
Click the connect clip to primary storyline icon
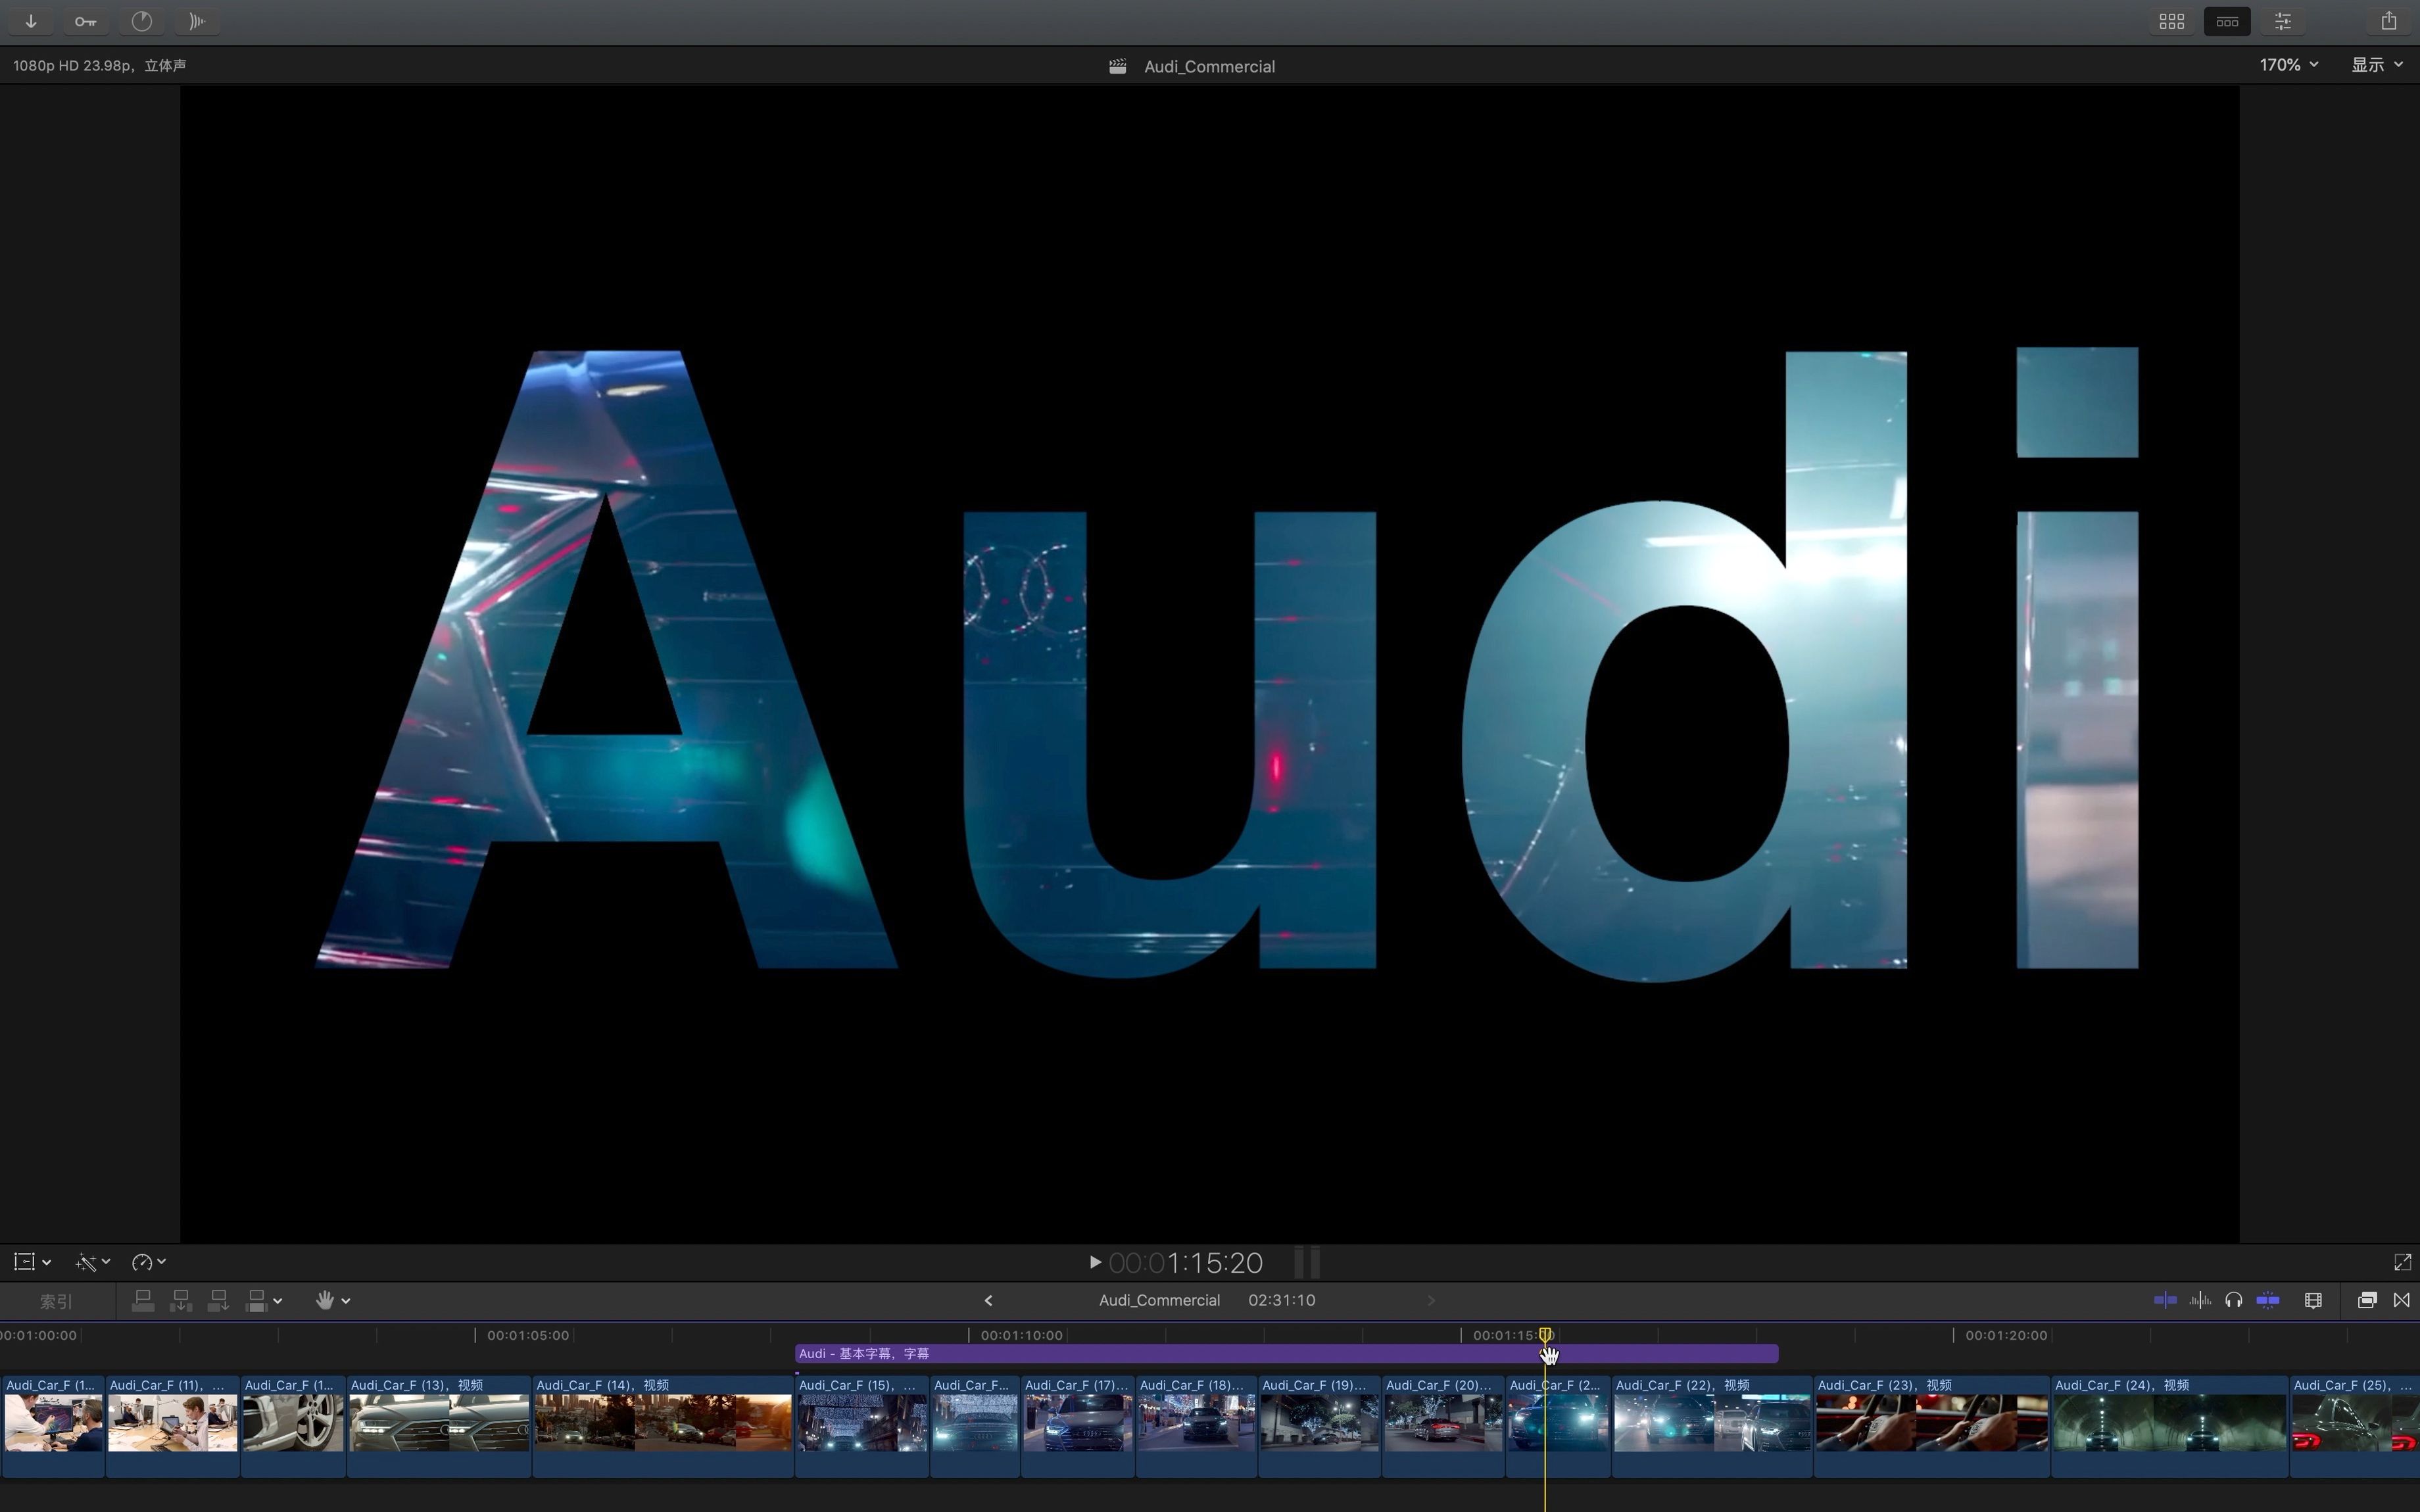click(143, 1300)
